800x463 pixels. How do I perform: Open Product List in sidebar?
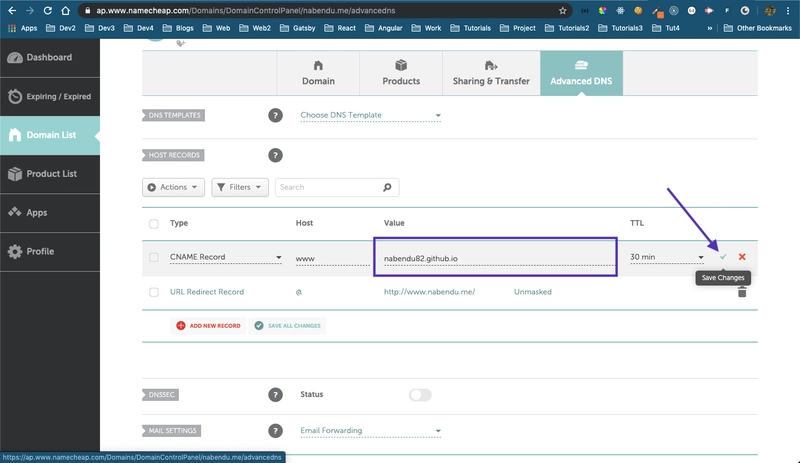[x=50, y=174]
